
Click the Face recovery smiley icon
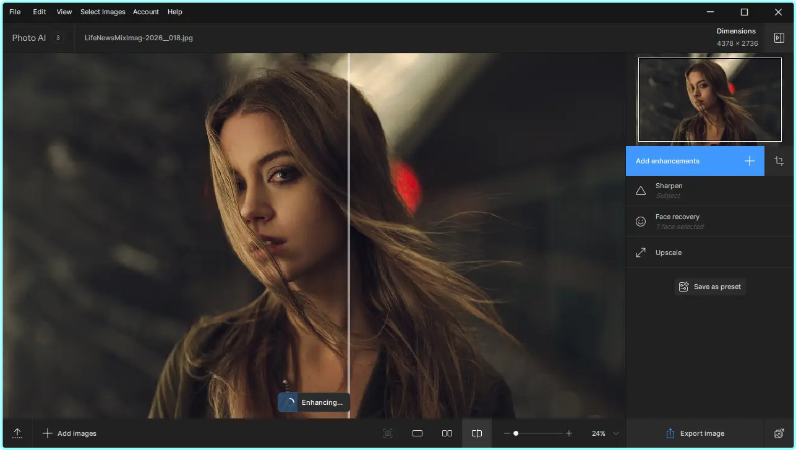(x=641, y=221)
